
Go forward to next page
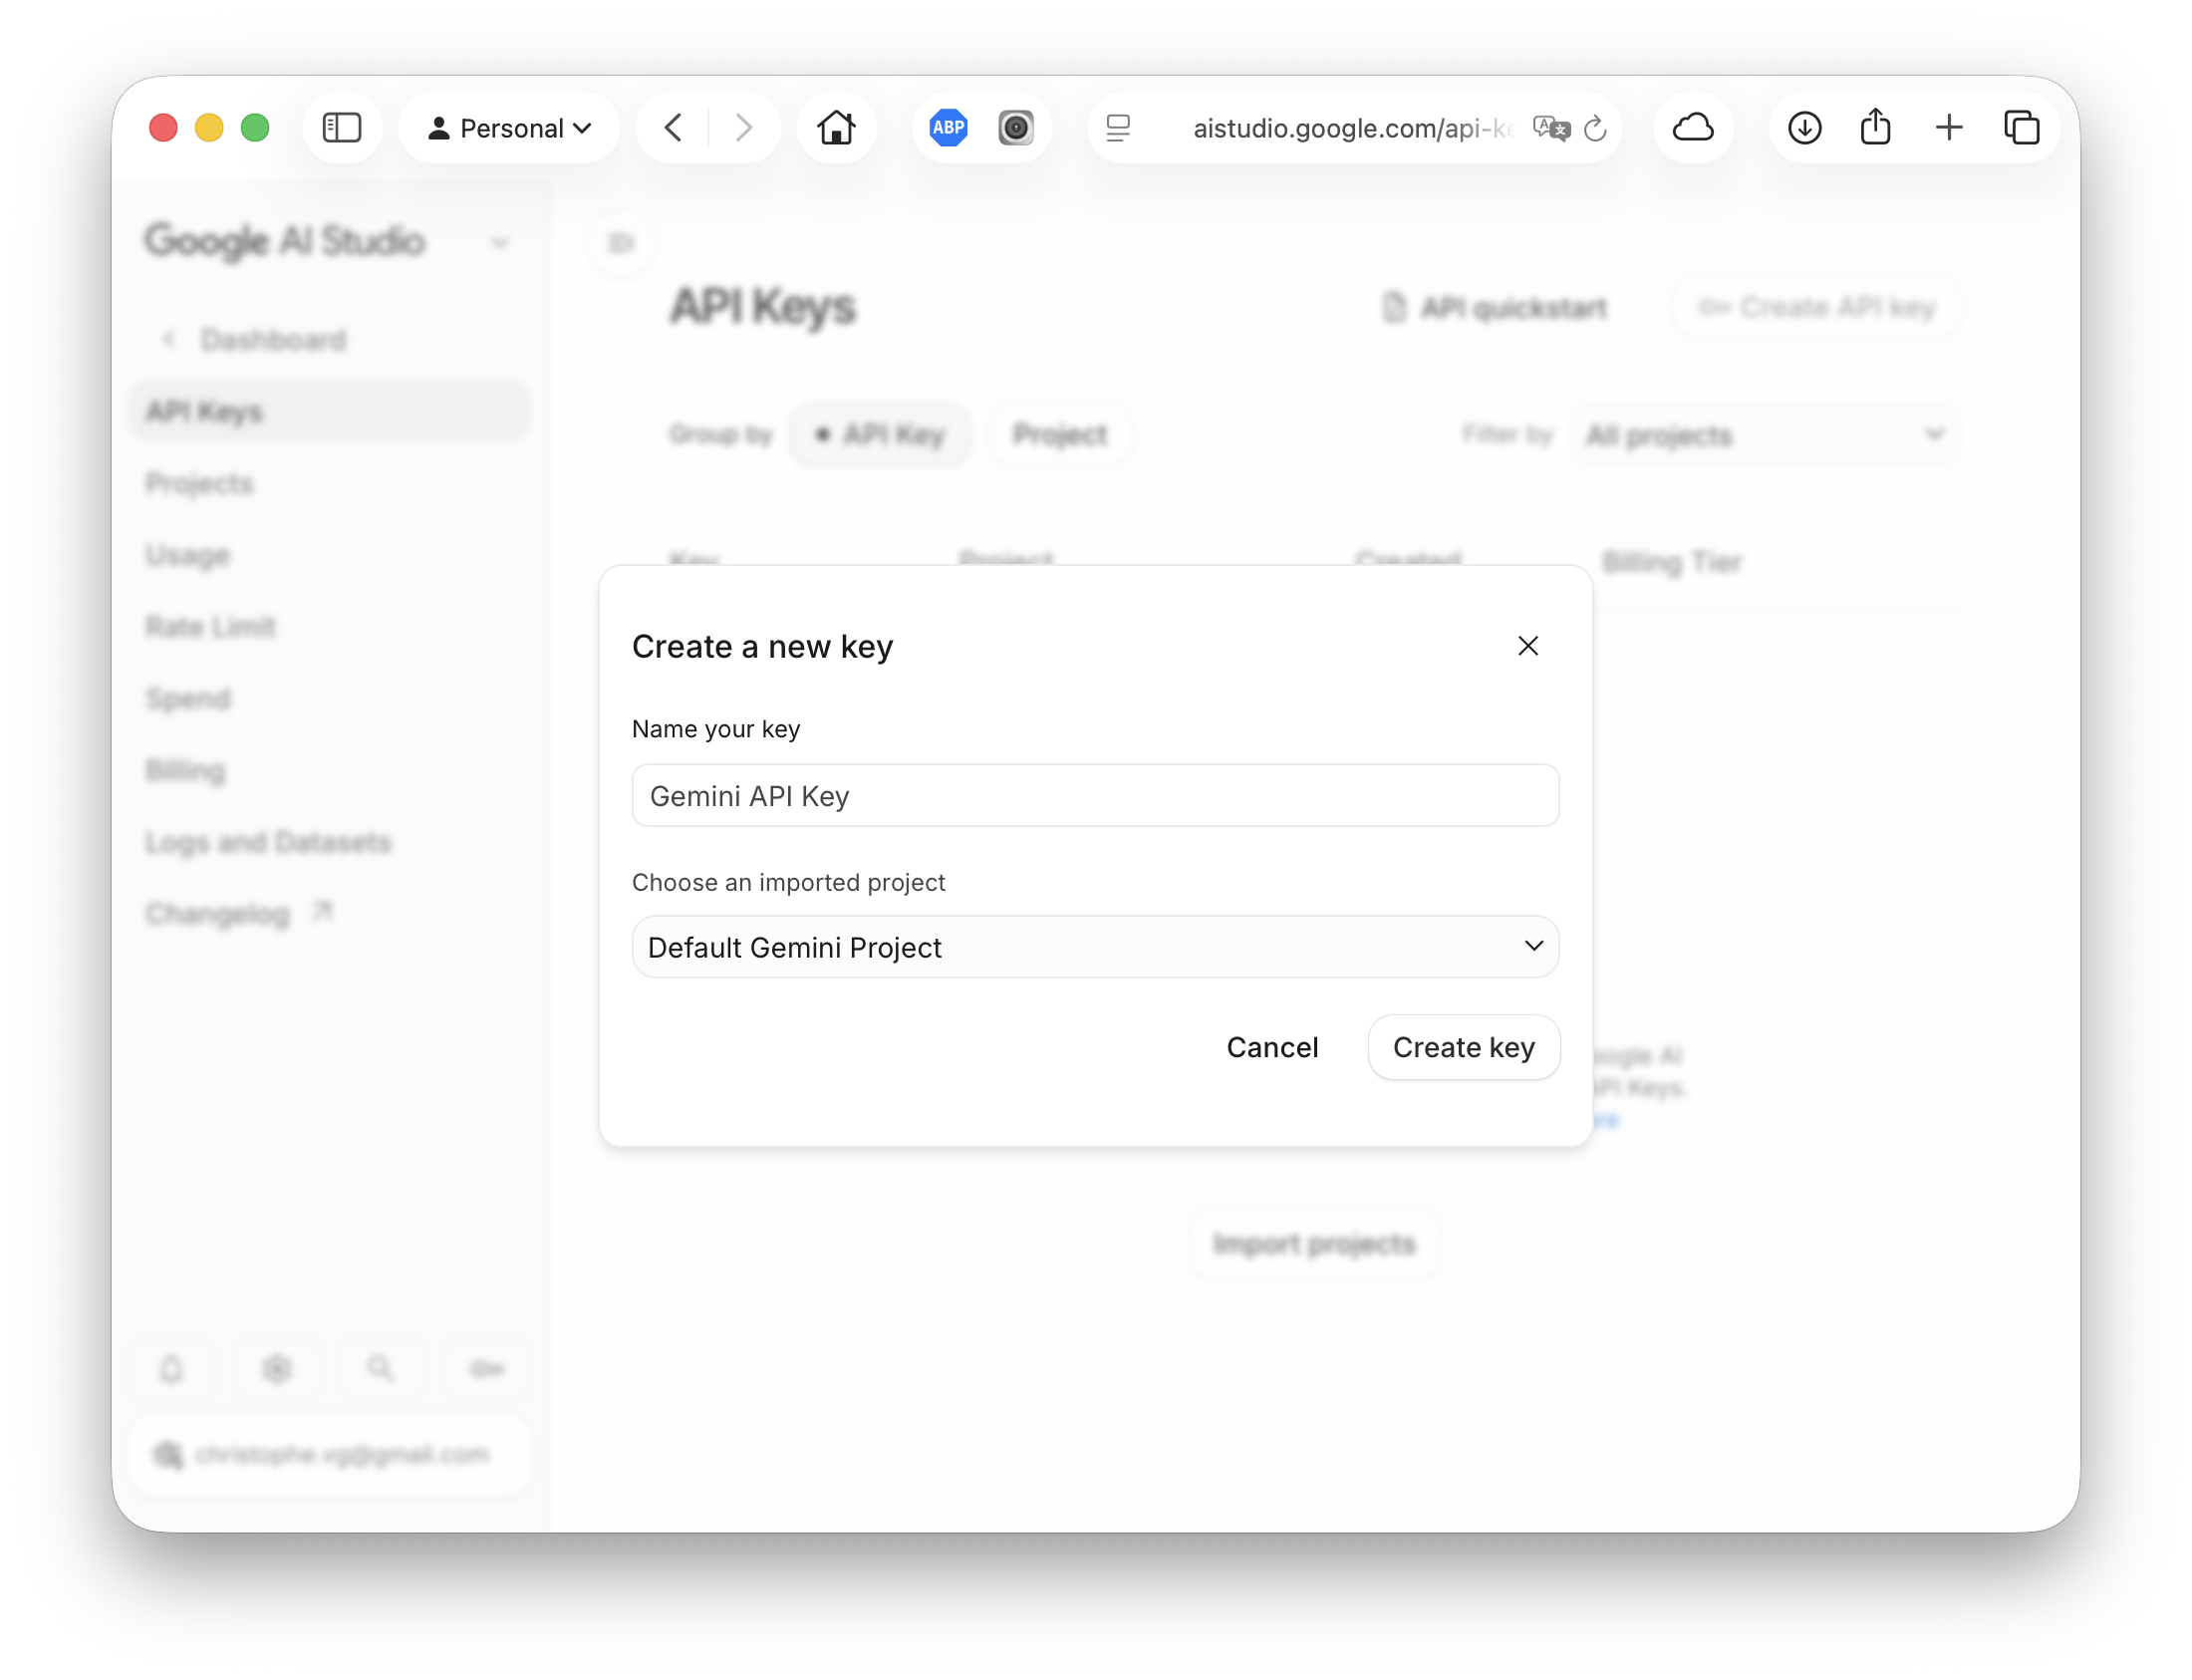point(743,128)
